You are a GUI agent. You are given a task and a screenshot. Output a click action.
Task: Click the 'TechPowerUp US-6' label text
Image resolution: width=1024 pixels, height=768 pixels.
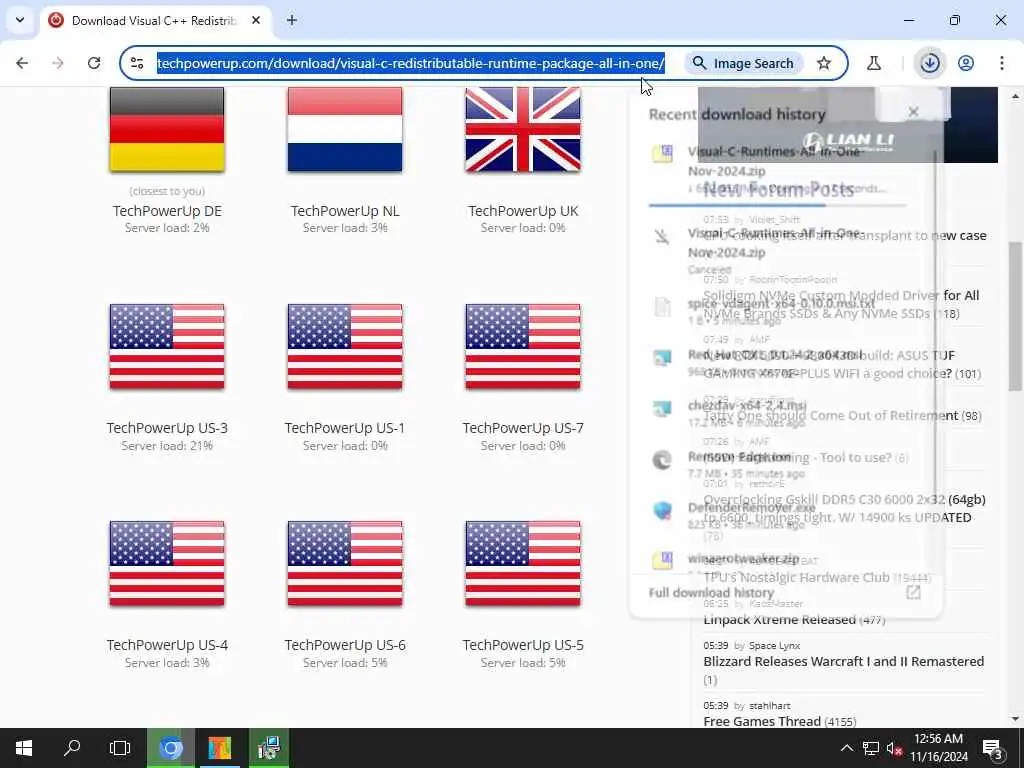point(345,645)
